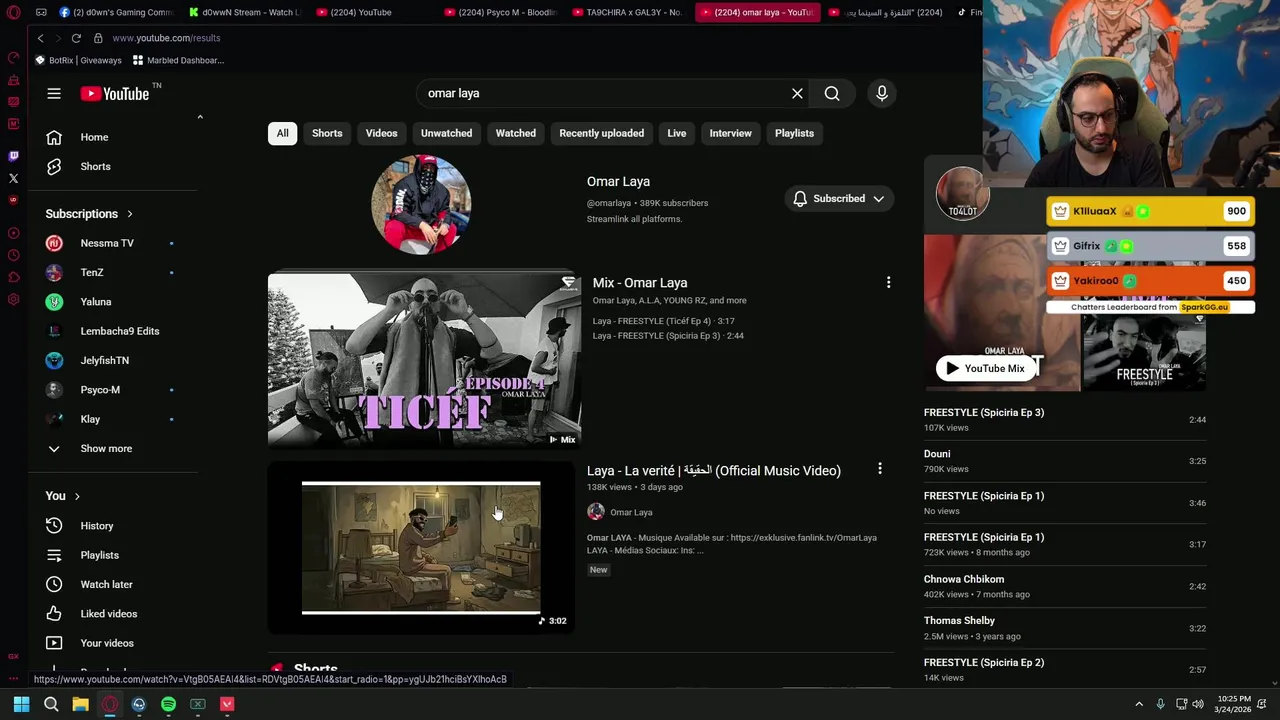Open Omar Laya channel avatar
The height and width of the screenshot is (720, 1280).
(421, 204)
